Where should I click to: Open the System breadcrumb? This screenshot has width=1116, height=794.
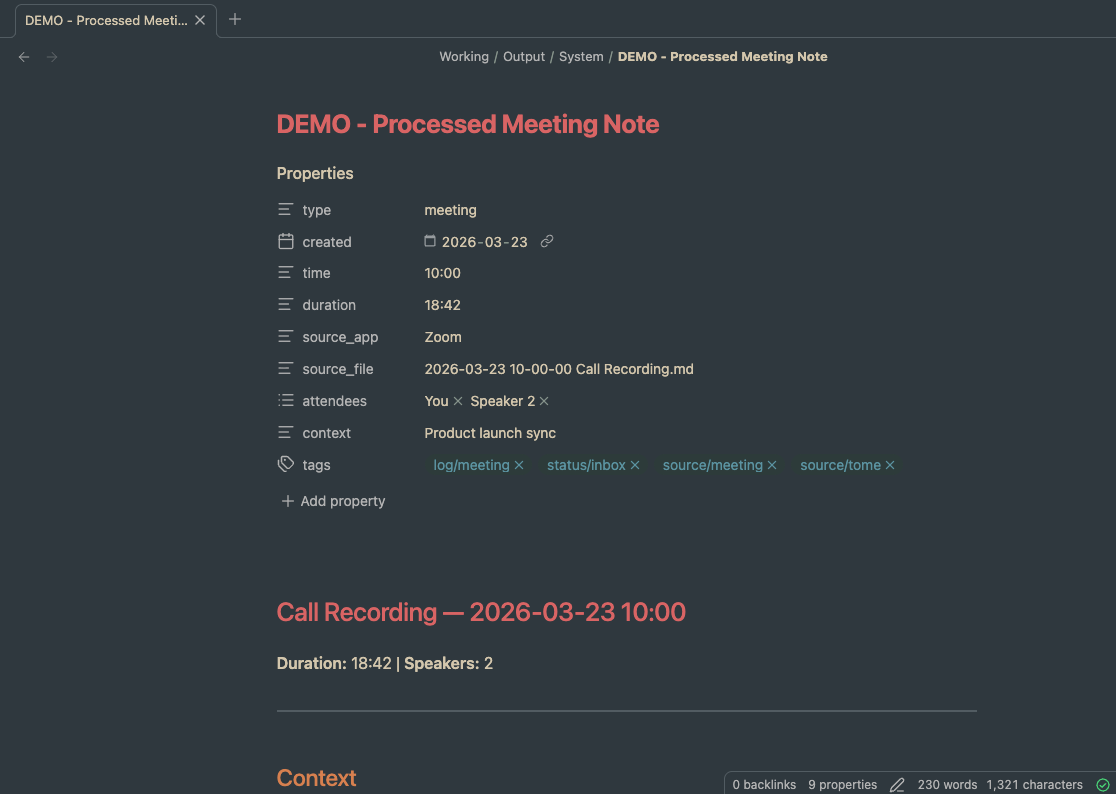point(581,56)
